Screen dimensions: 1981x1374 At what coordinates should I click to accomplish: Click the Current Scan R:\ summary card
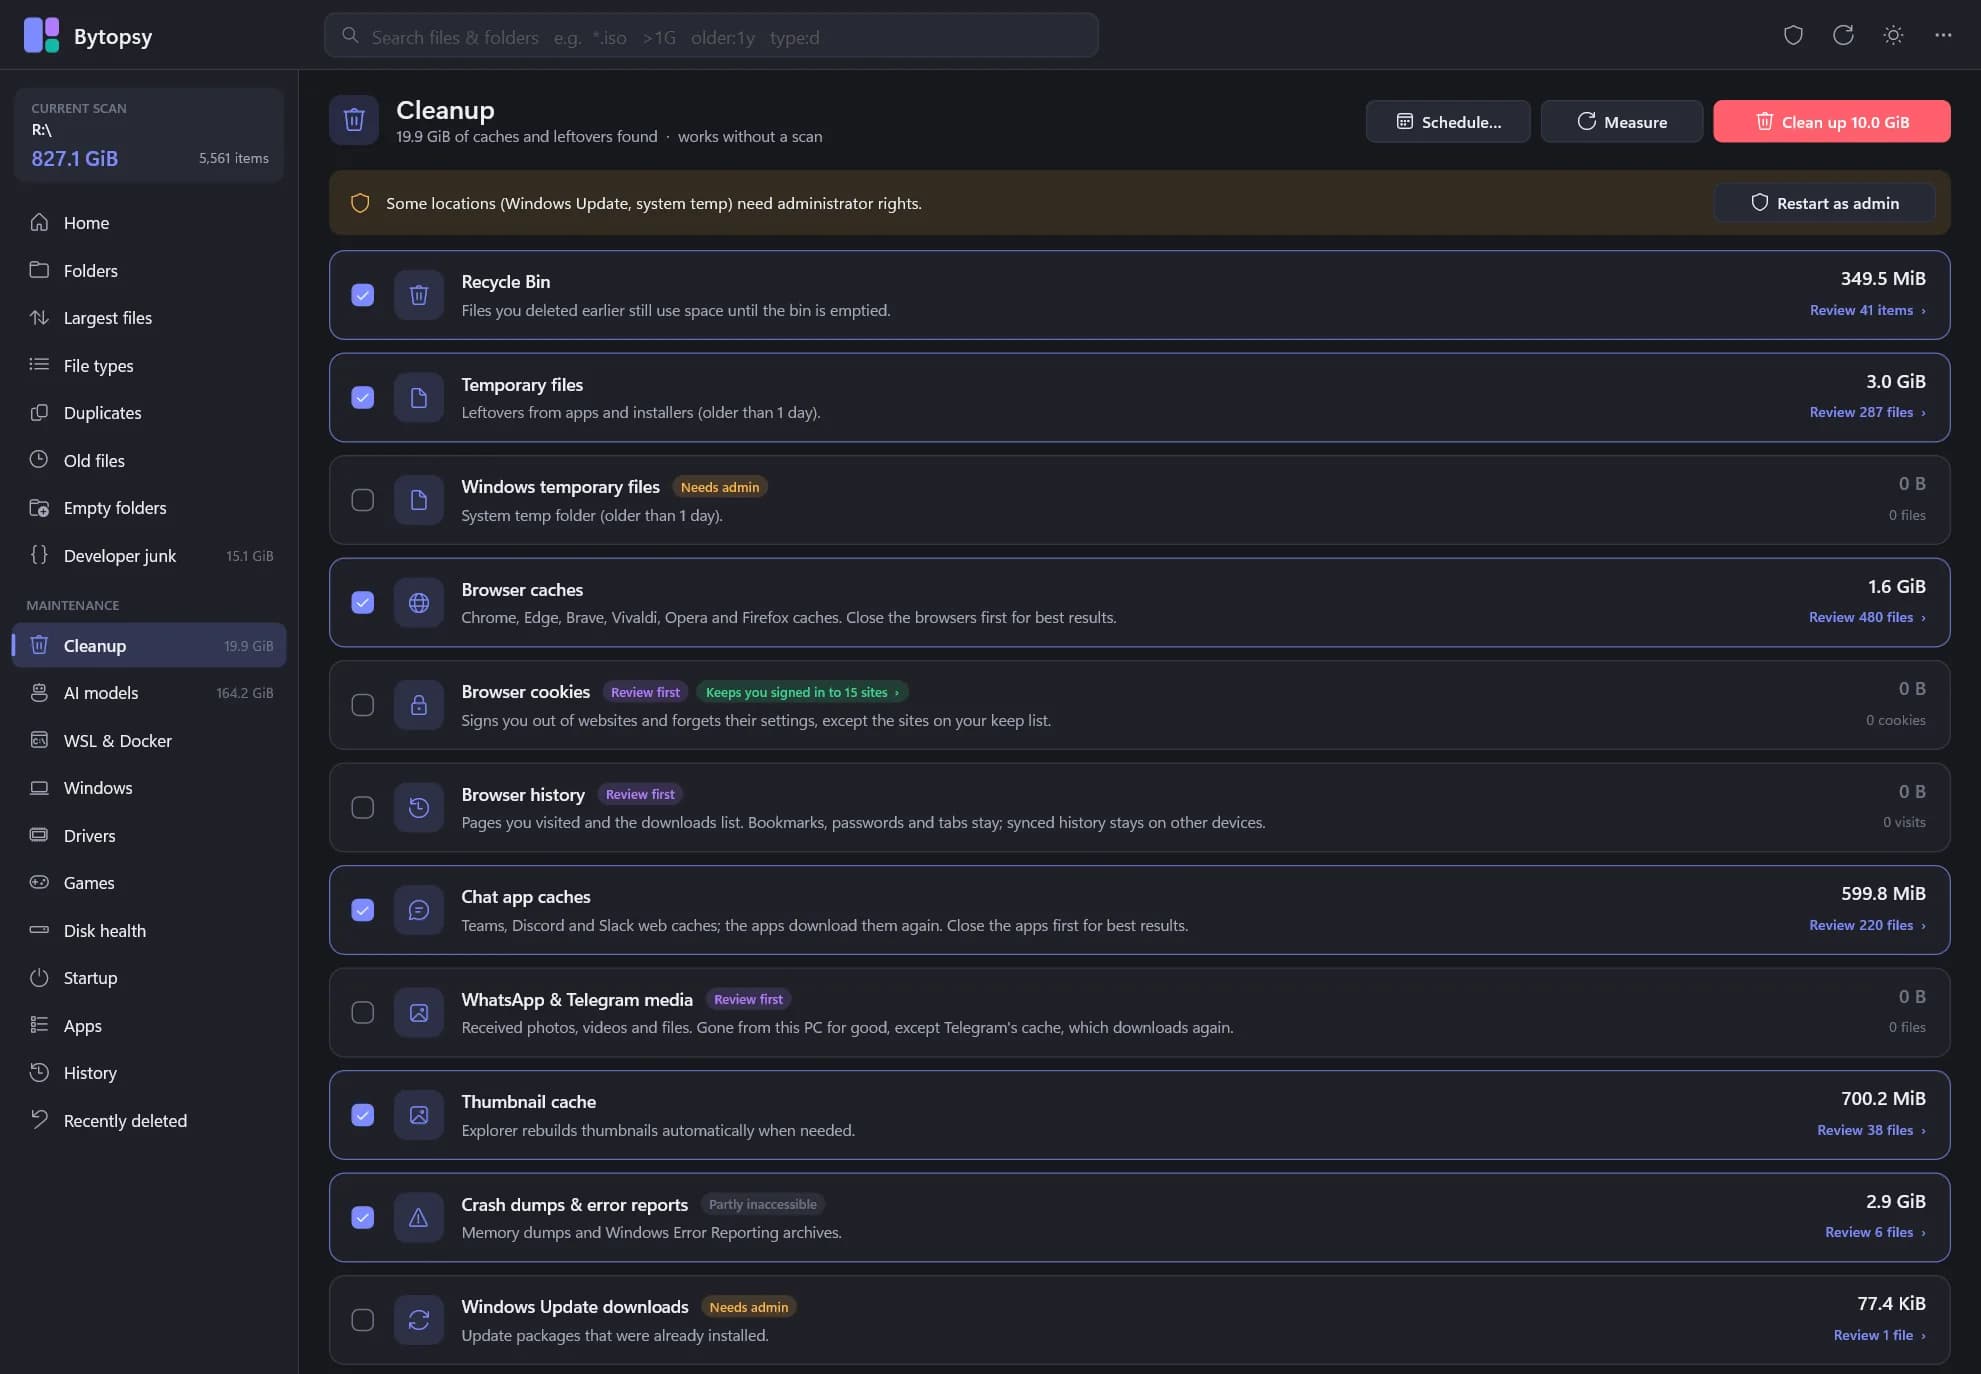(x=149, y=135)
